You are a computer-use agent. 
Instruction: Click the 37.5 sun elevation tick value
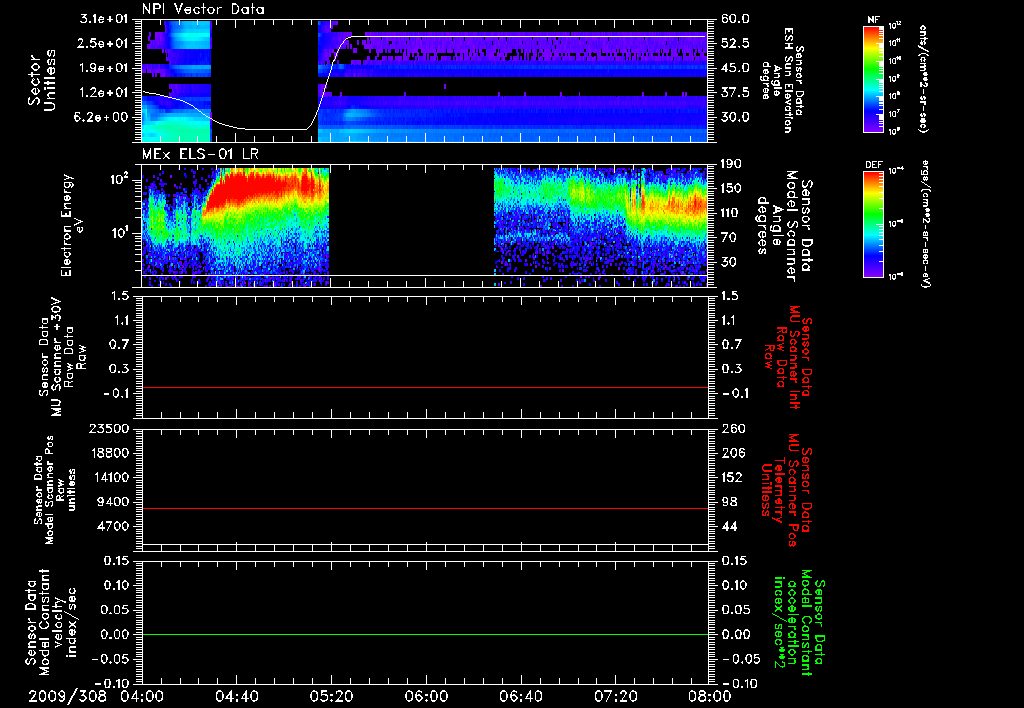coord(735,93)
